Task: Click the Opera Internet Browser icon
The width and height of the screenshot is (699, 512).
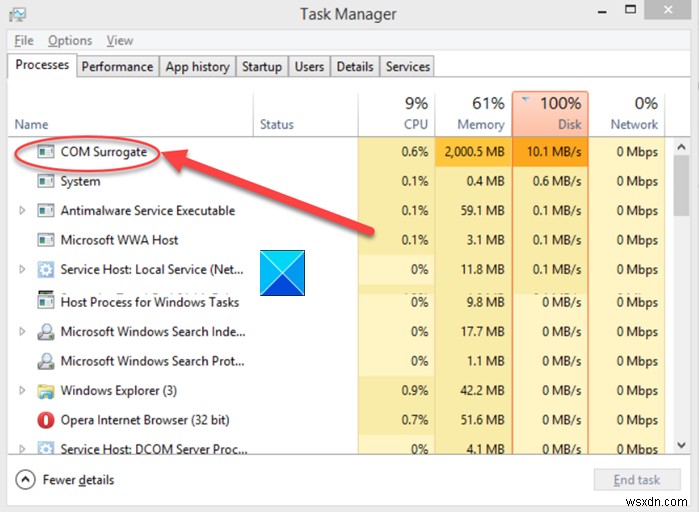Action: (45, 420)
